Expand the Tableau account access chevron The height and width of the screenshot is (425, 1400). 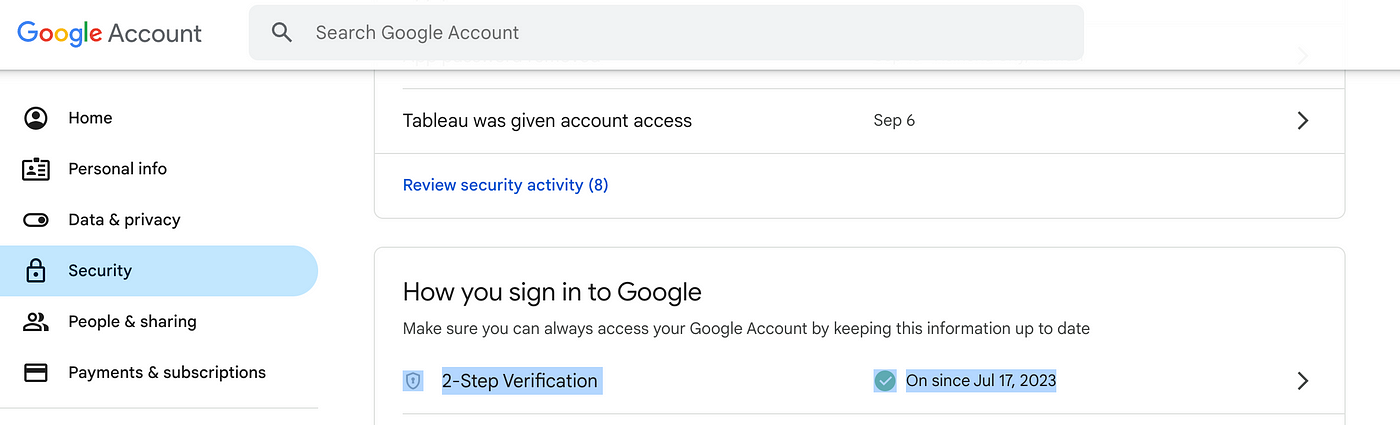coord(1302,121)
